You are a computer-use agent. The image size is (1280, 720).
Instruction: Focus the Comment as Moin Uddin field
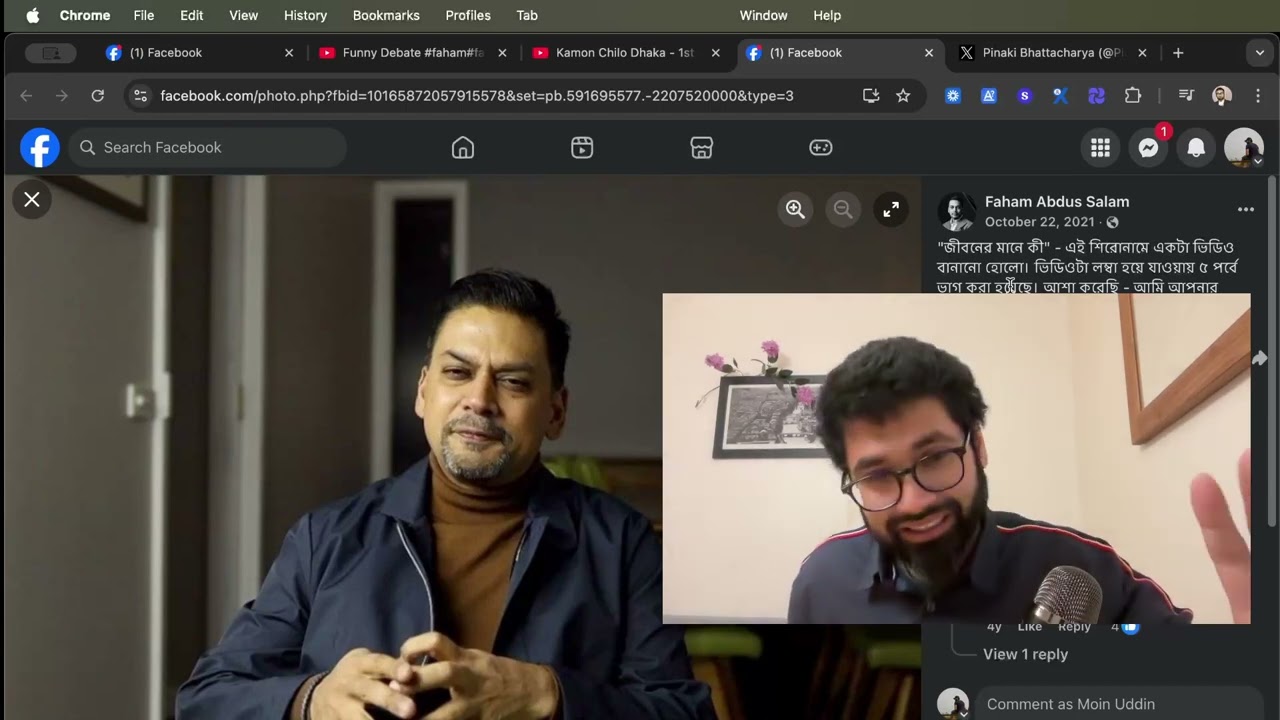(x=1118, y=704)
